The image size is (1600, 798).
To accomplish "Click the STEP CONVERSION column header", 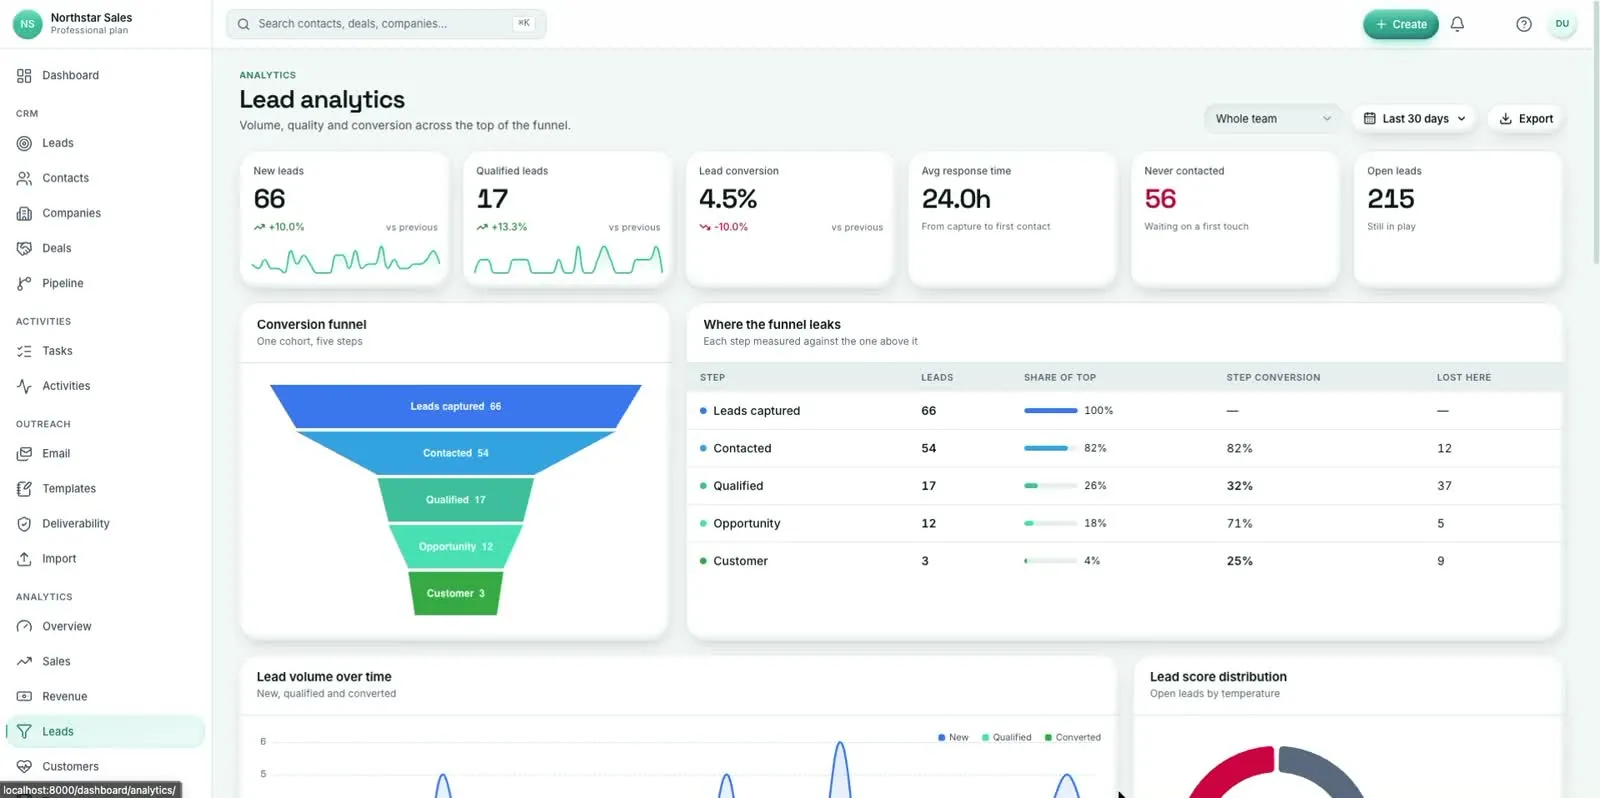I will pyautogui.click(x=1273, y=378).
